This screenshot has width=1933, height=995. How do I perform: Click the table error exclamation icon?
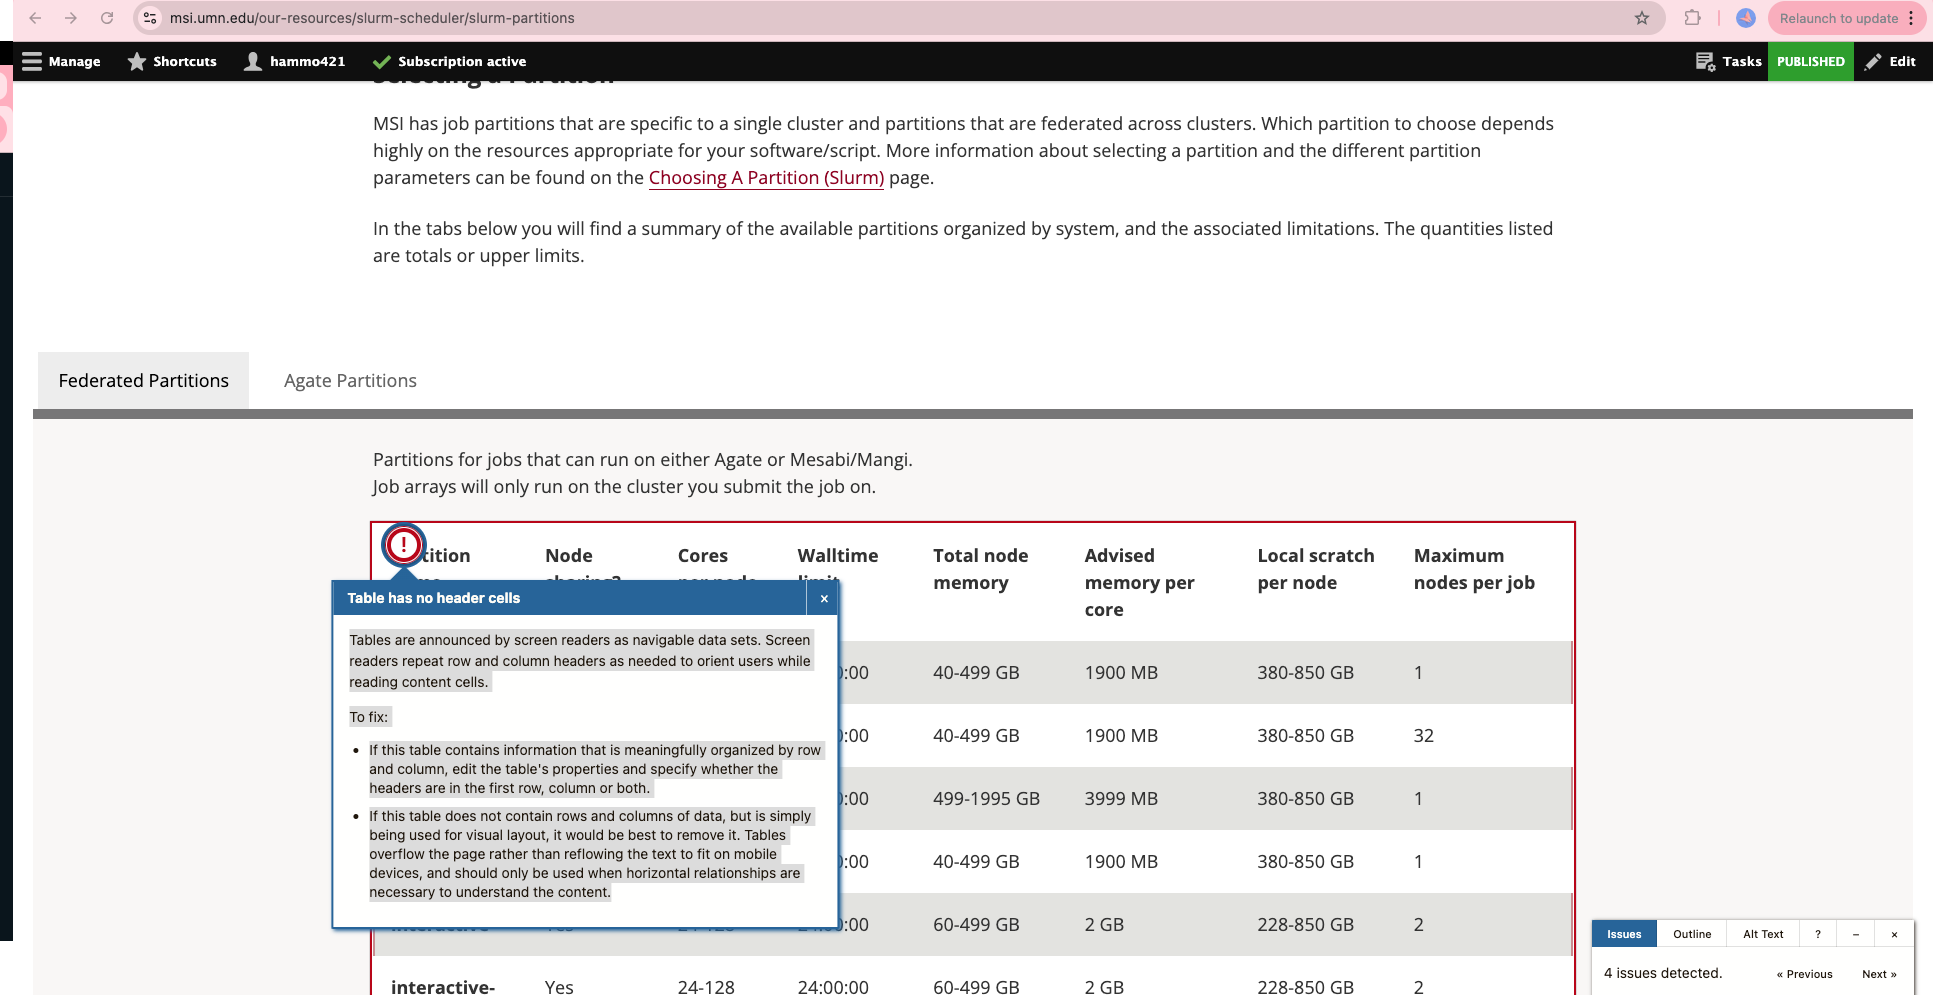click(x=404, y=545)
